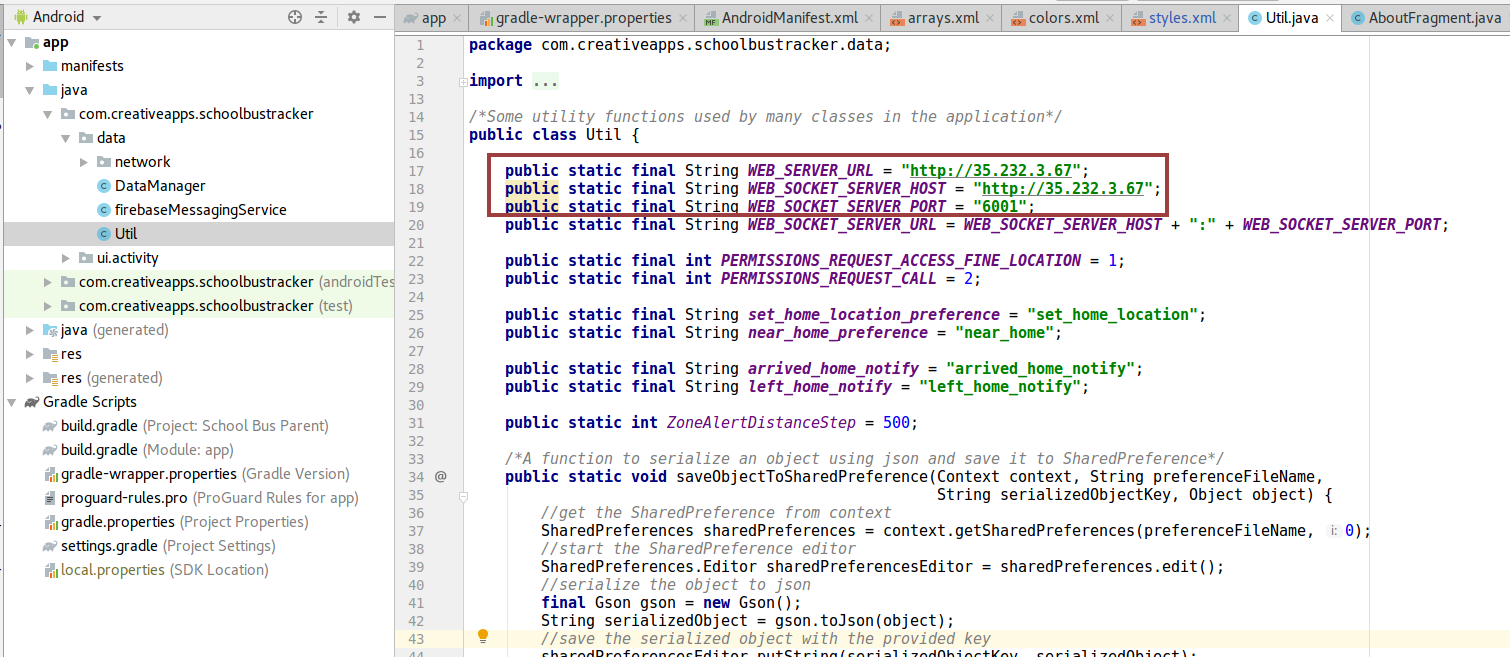
Task: Open Project panel settings via gear icon
Action: pyautogui.click(x=352, y=16)
